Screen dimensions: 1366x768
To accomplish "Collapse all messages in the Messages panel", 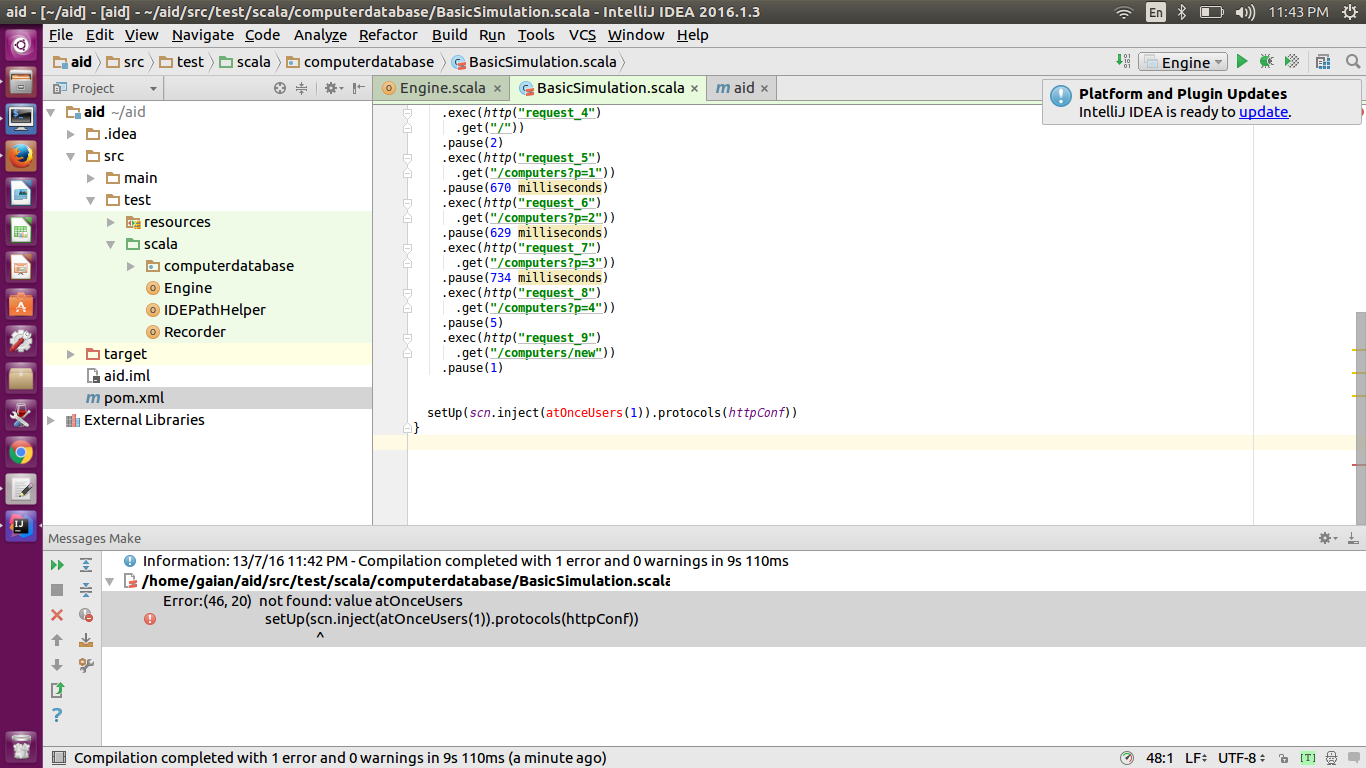I will click(86, 590).
